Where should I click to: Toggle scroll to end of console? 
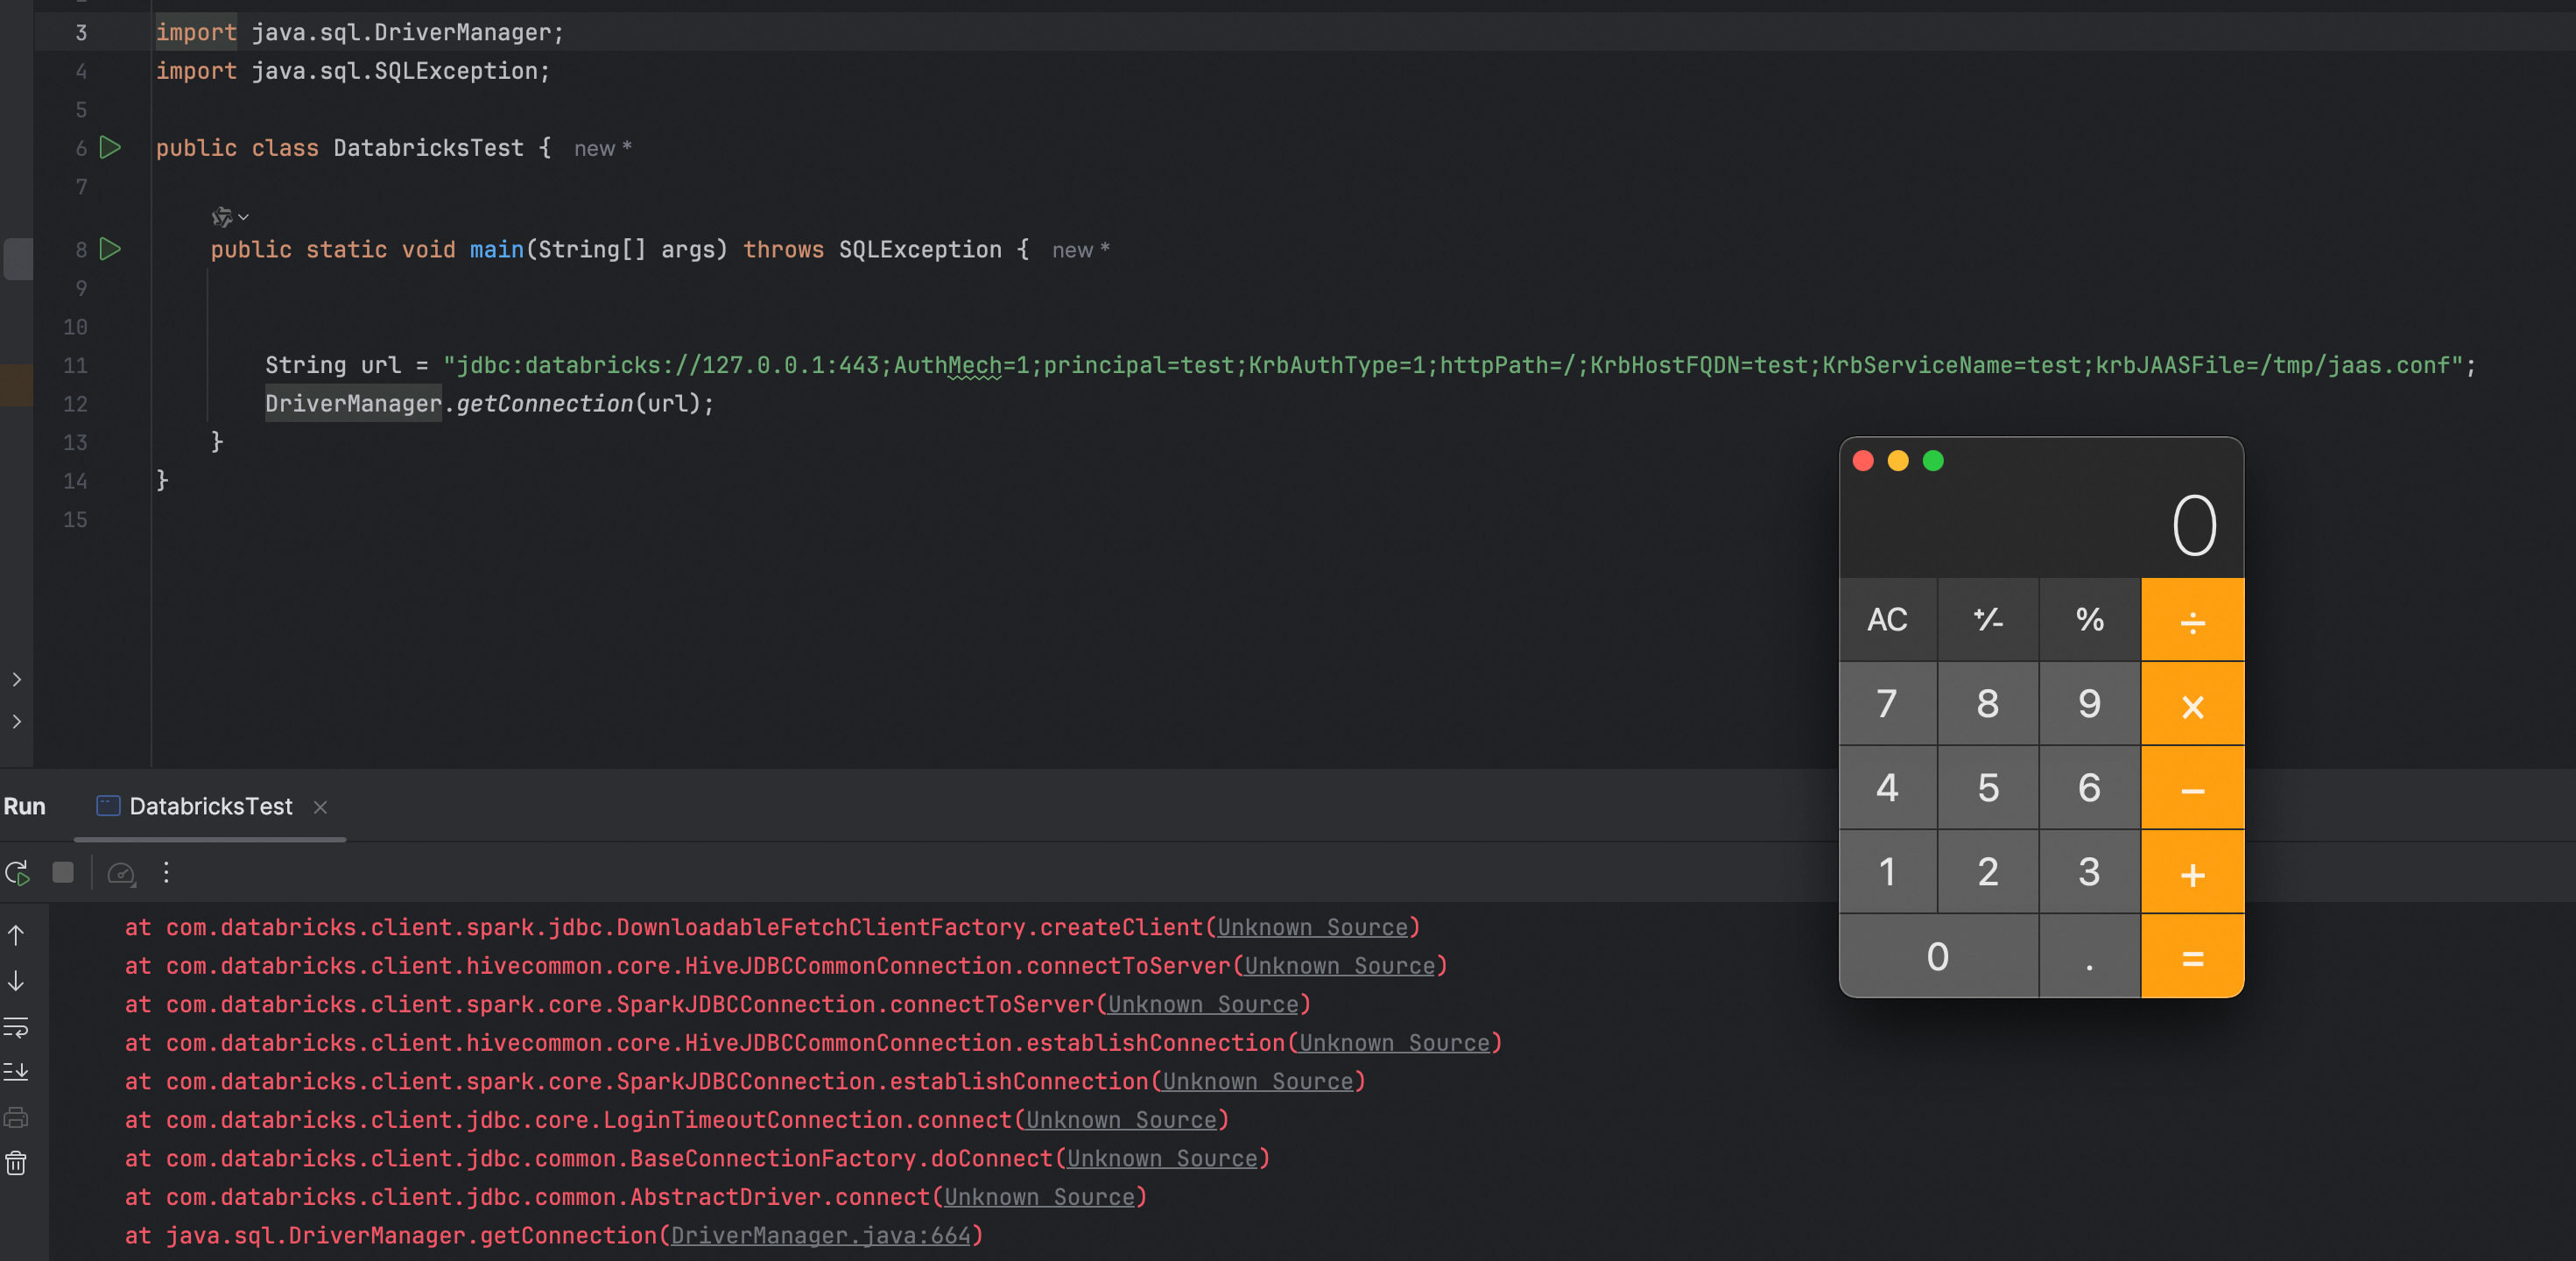click(x=16, y=1072)
